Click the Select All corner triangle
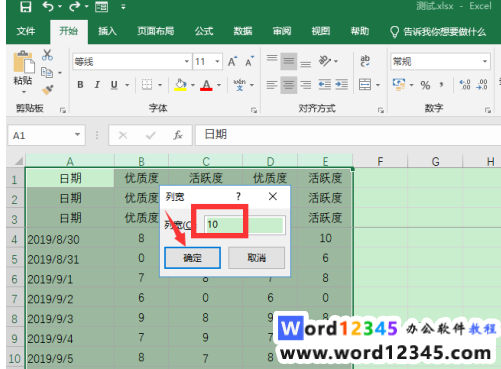This screenshot has height=369, width=501. (19, 161)
